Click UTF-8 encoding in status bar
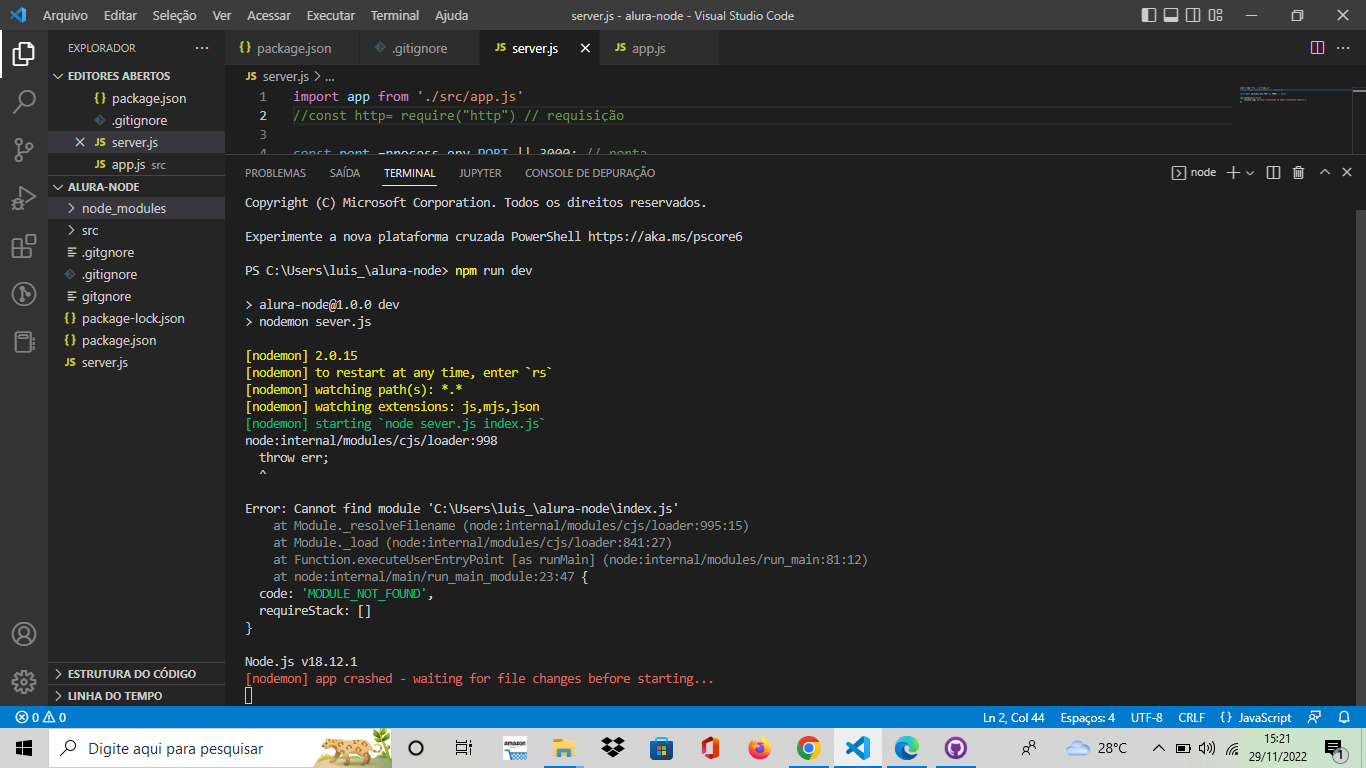 1146,717
